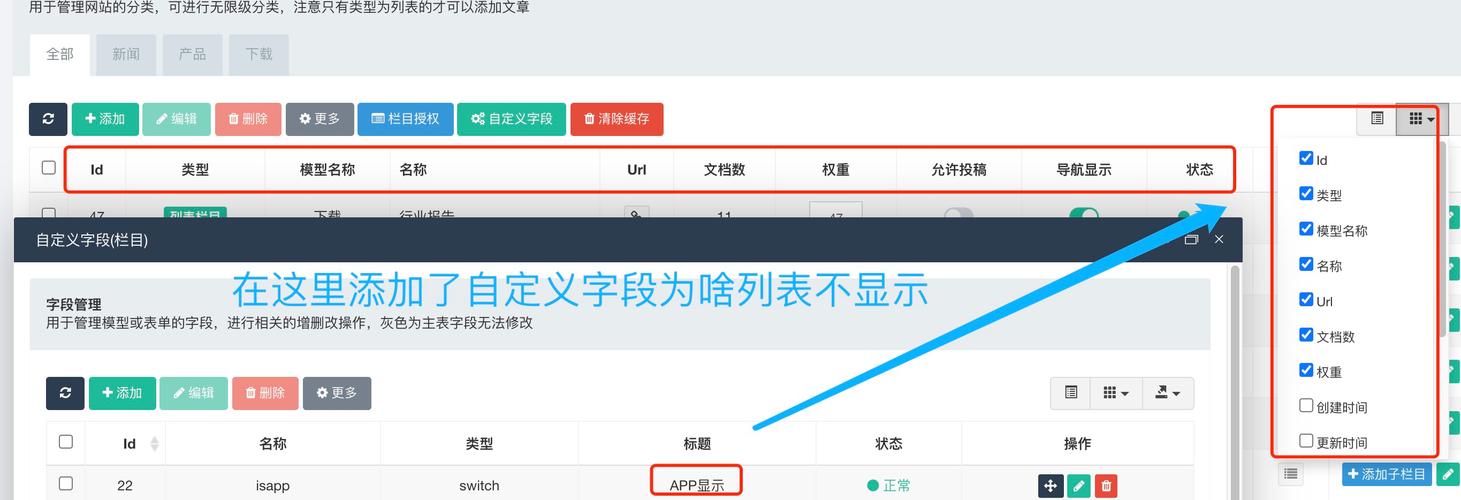The image size is (1461, 500).
Task: Click green edit icon beside 添加子栏目
Action: coord(1449,474)
